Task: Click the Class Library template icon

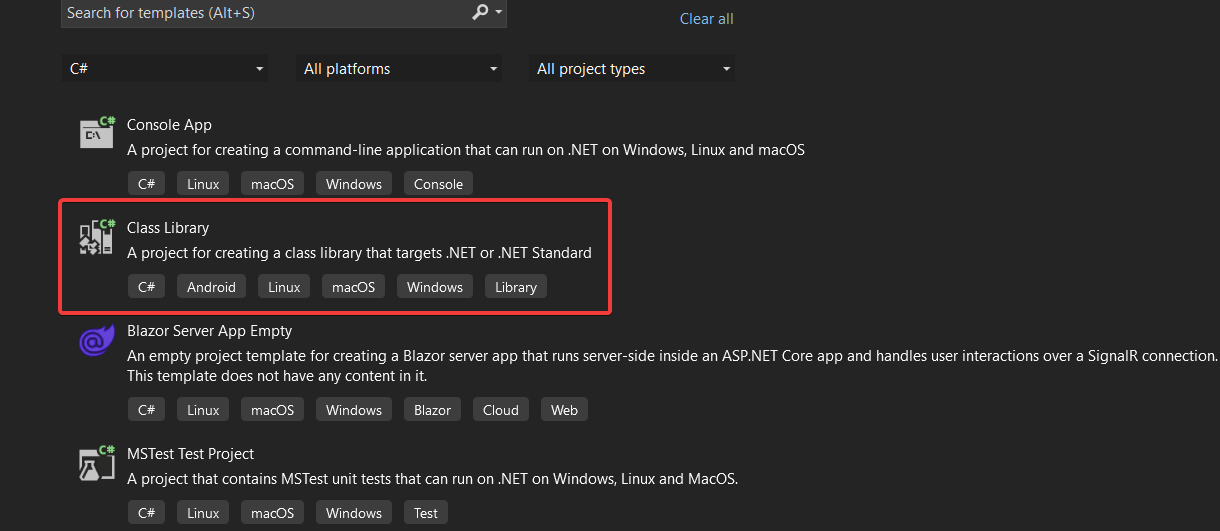Action: pyautogui.click(x=97, y=236)
